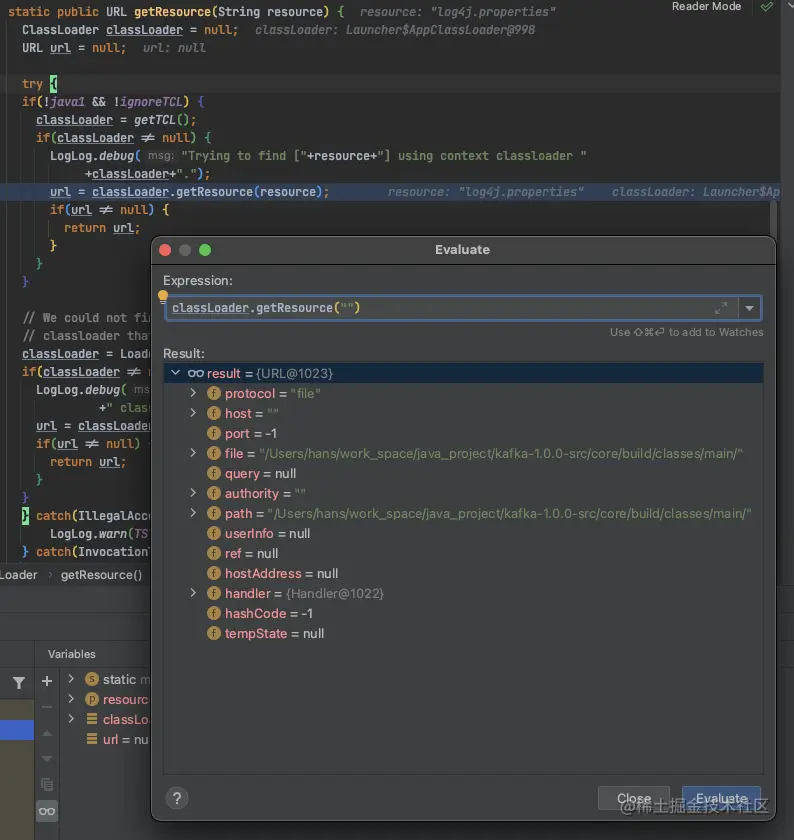Click the editor vertical scrollbar

tap(773, 220)
